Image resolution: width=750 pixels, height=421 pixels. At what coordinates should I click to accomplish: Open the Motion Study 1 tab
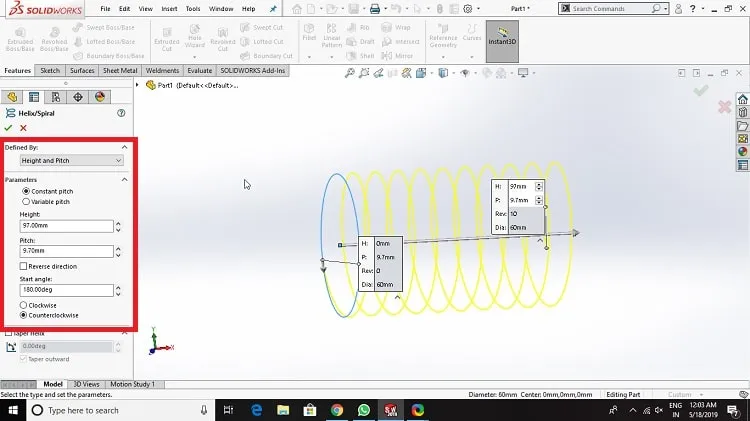[x=132, y=384]
